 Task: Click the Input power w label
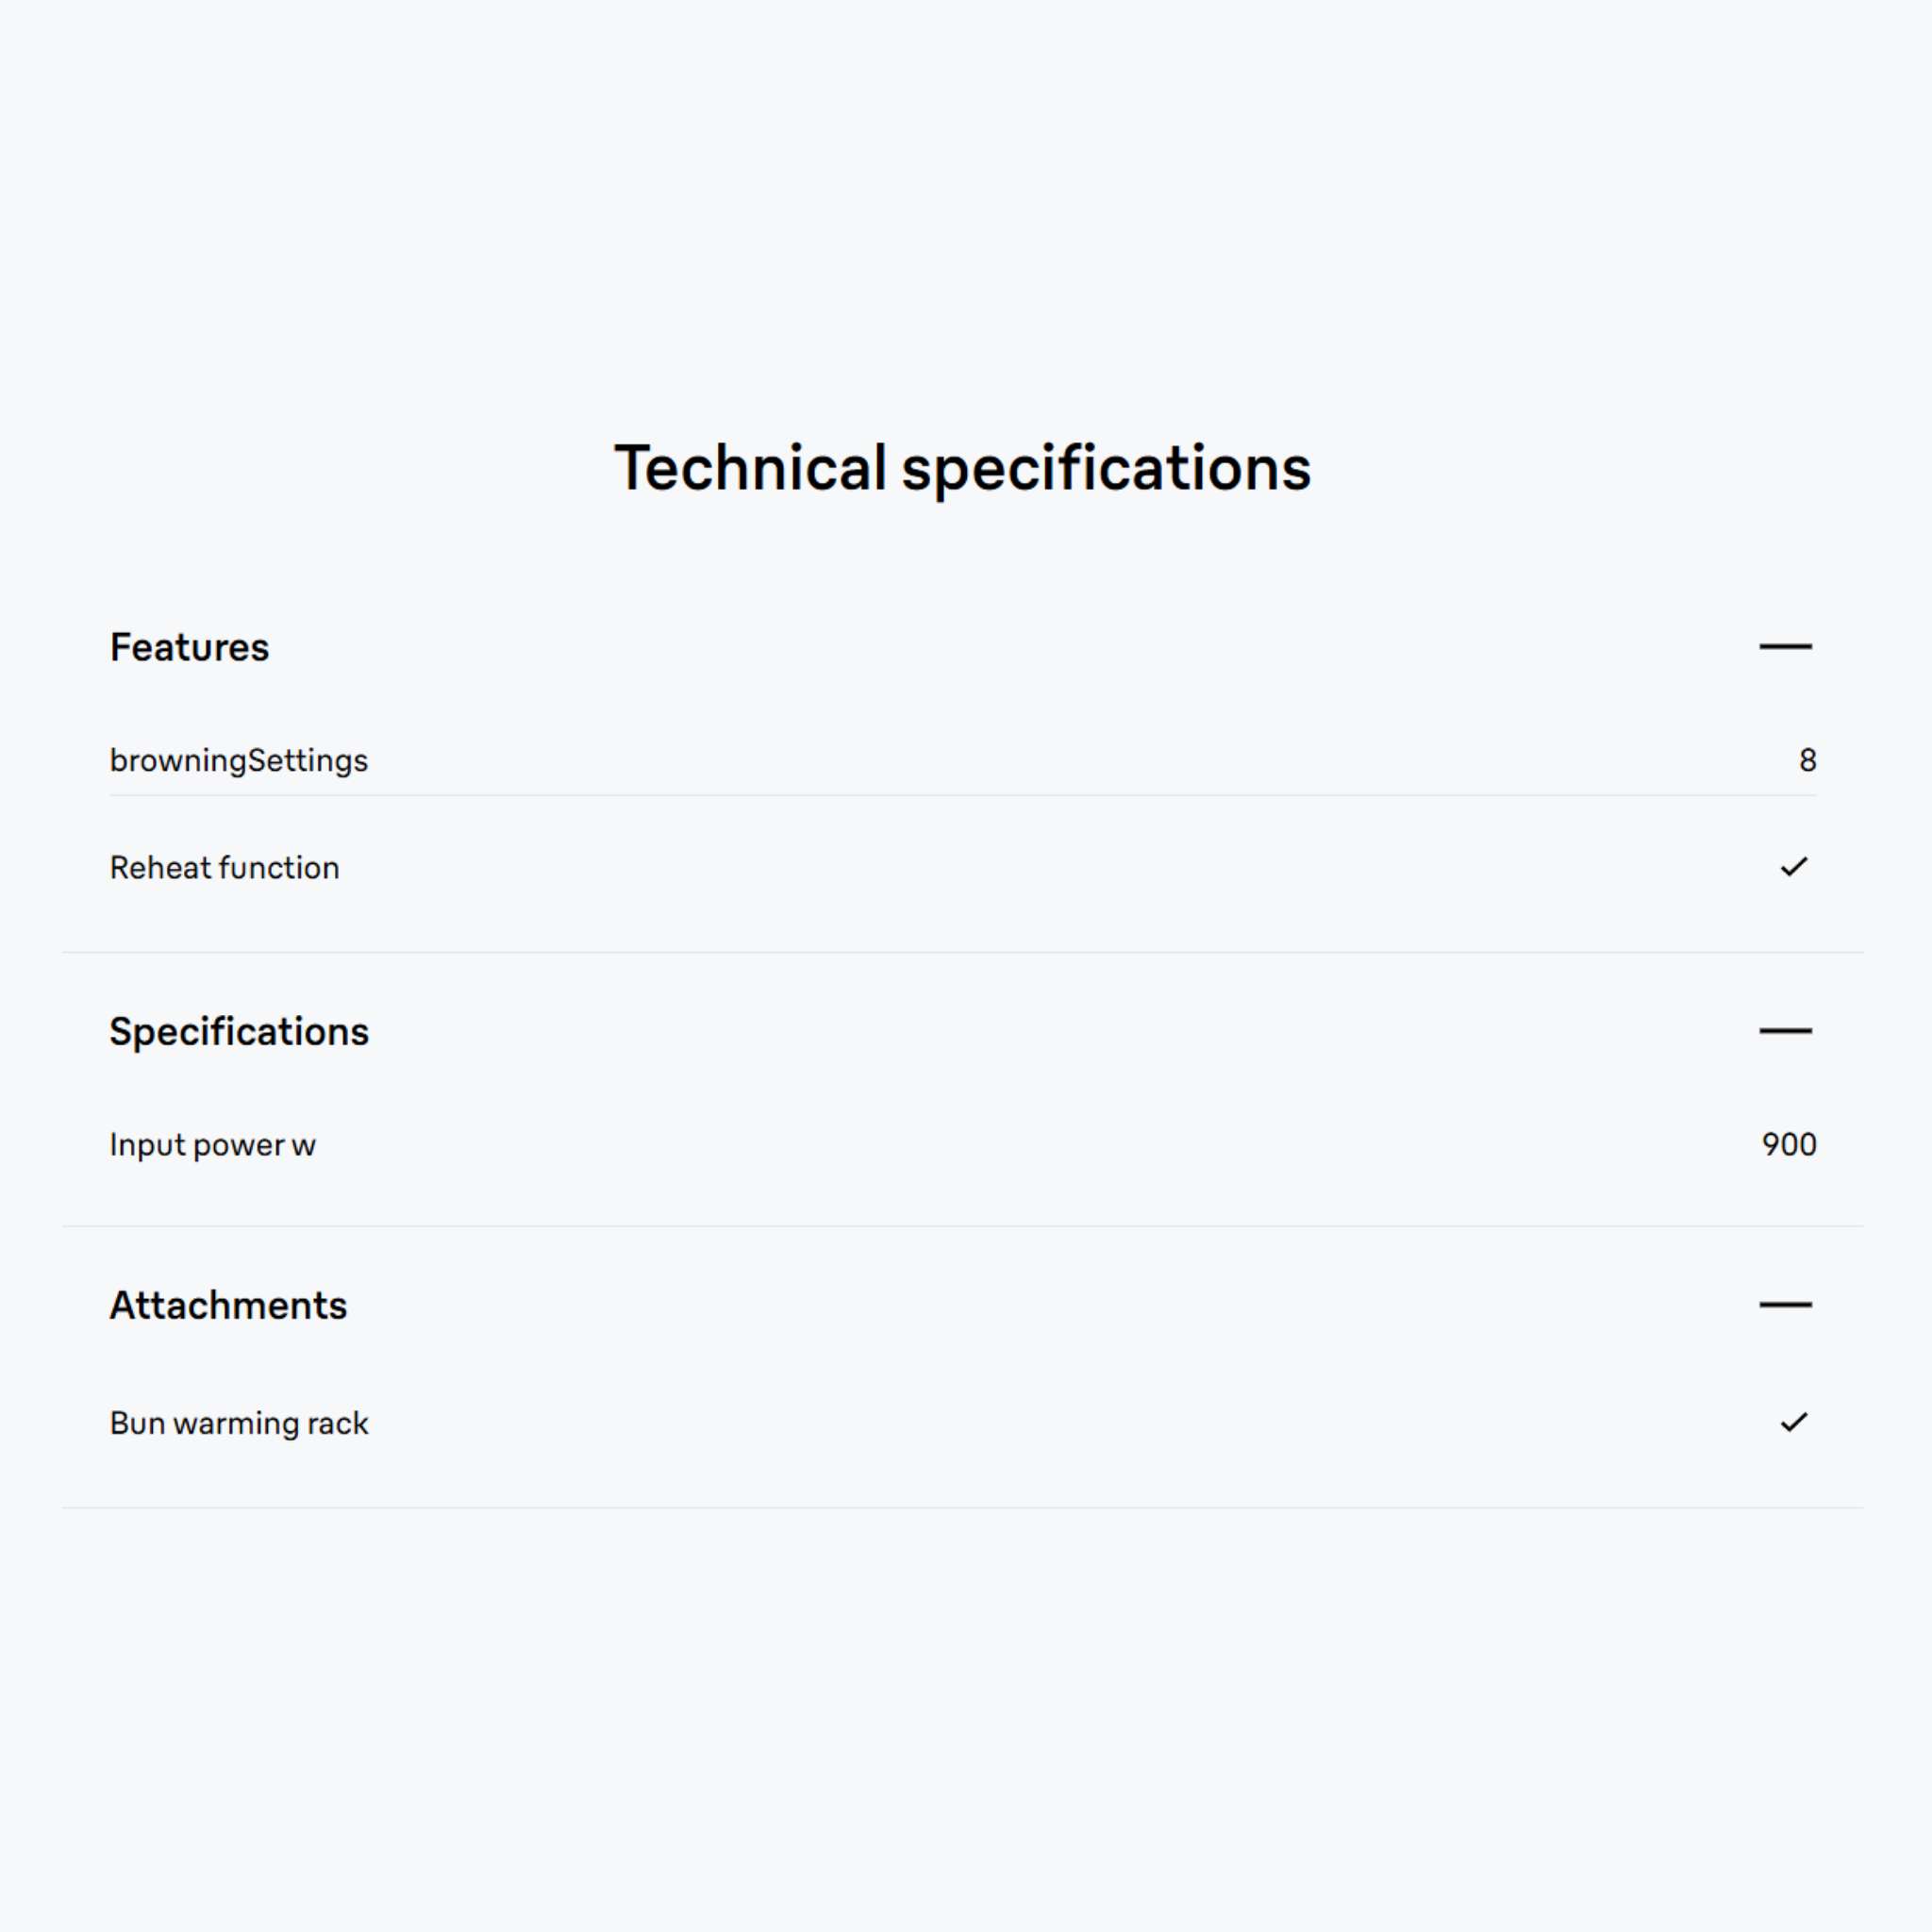(213, 1145)
